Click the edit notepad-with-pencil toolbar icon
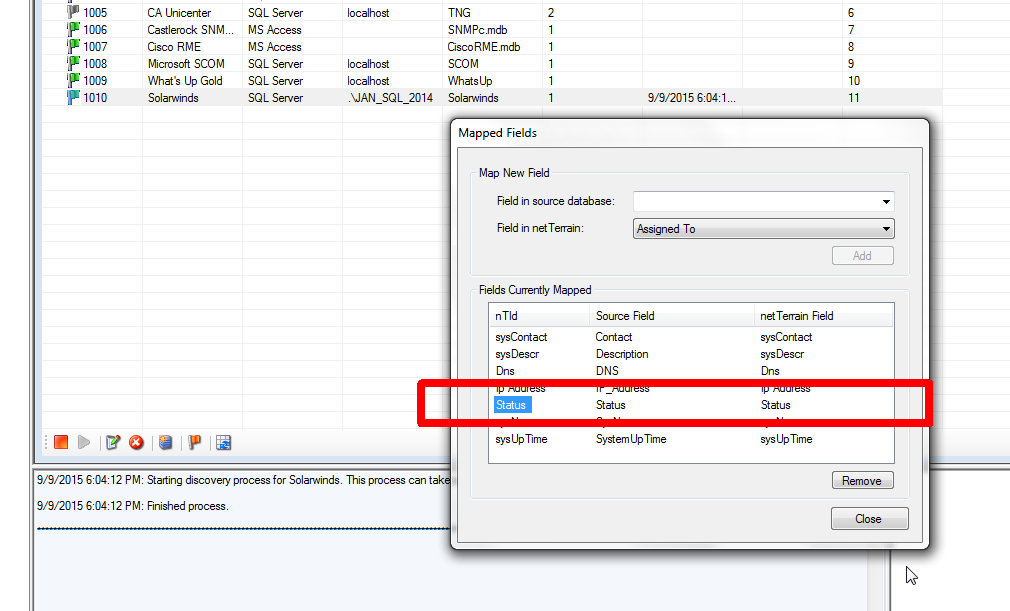1010x611 pixels. [x=113, y=442]
